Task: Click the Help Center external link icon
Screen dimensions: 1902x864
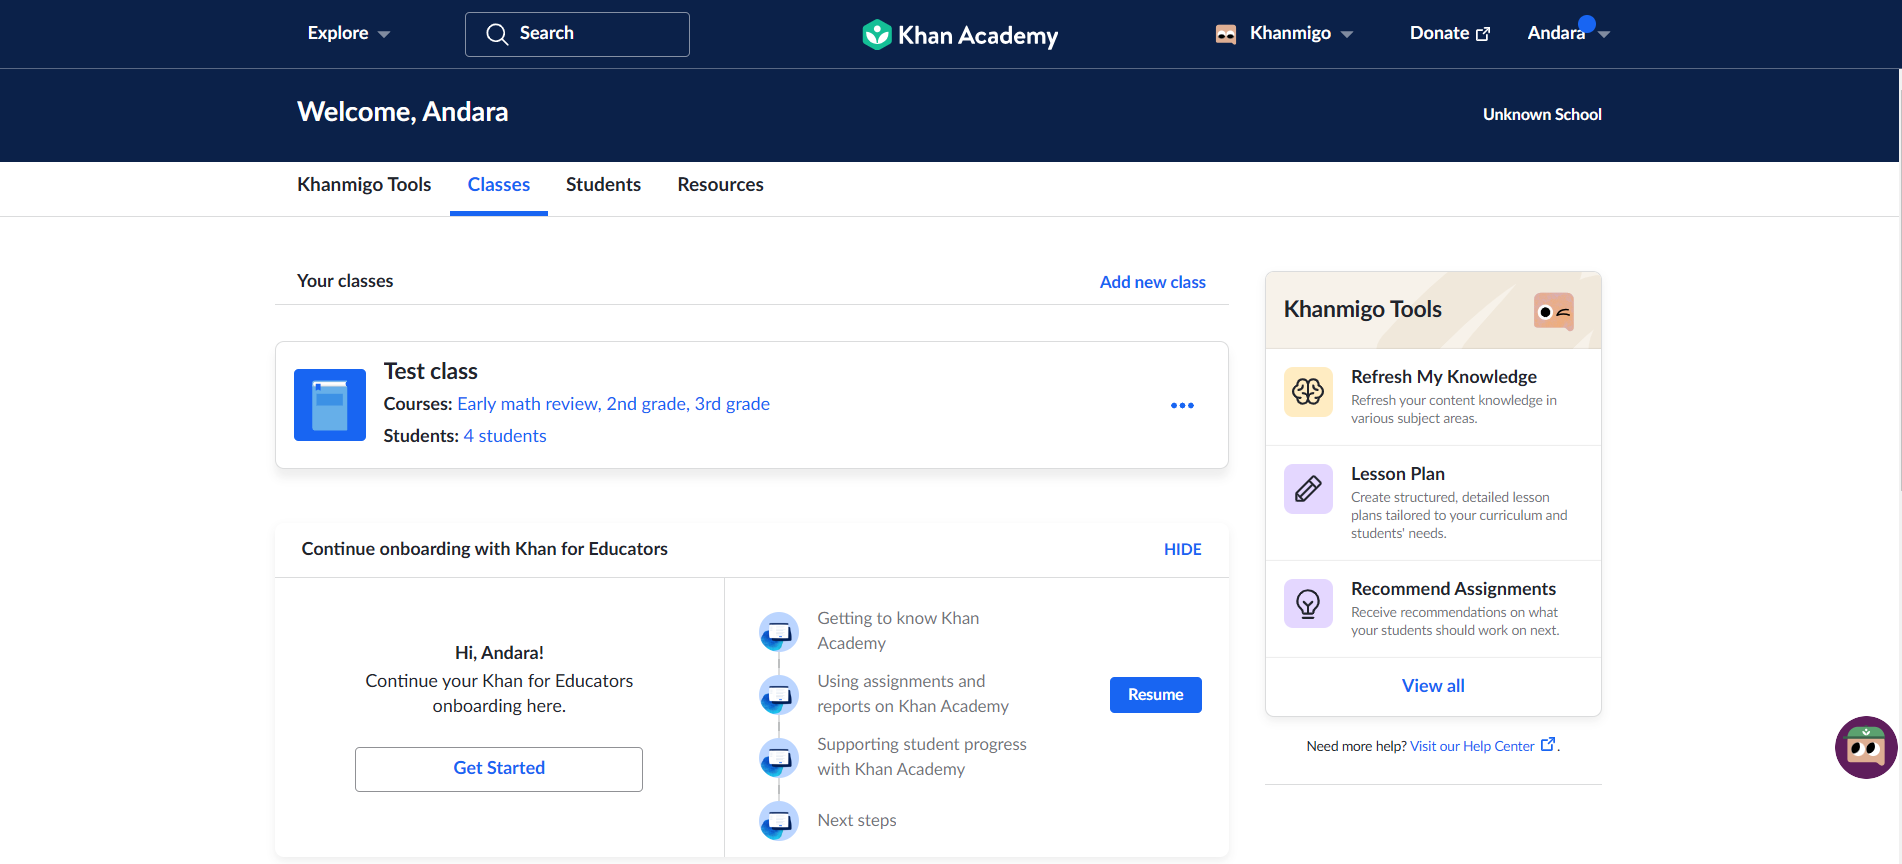Action: click(x=1548, y=744)
